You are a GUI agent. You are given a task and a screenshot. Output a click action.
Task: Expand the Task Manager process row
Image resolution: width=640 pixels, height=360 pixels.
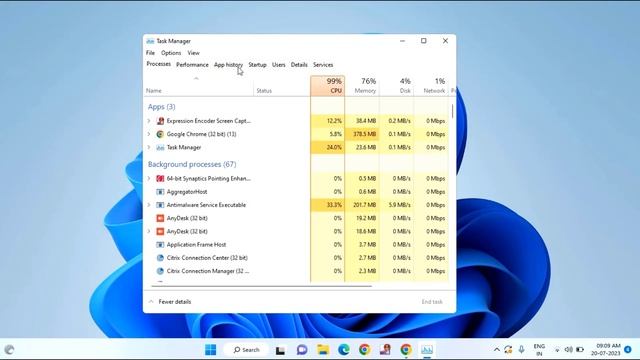[149, 147]
